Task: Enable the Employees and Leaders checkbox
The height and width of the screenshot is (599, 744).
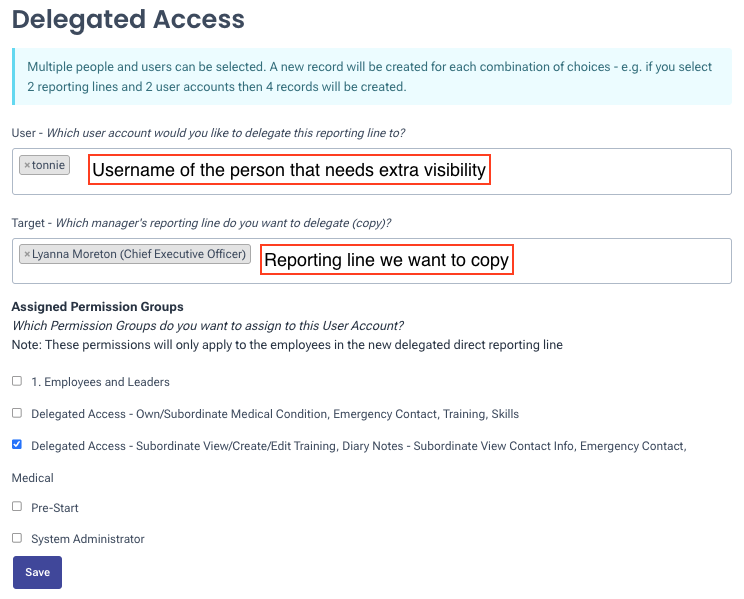Action: point(17,381)
